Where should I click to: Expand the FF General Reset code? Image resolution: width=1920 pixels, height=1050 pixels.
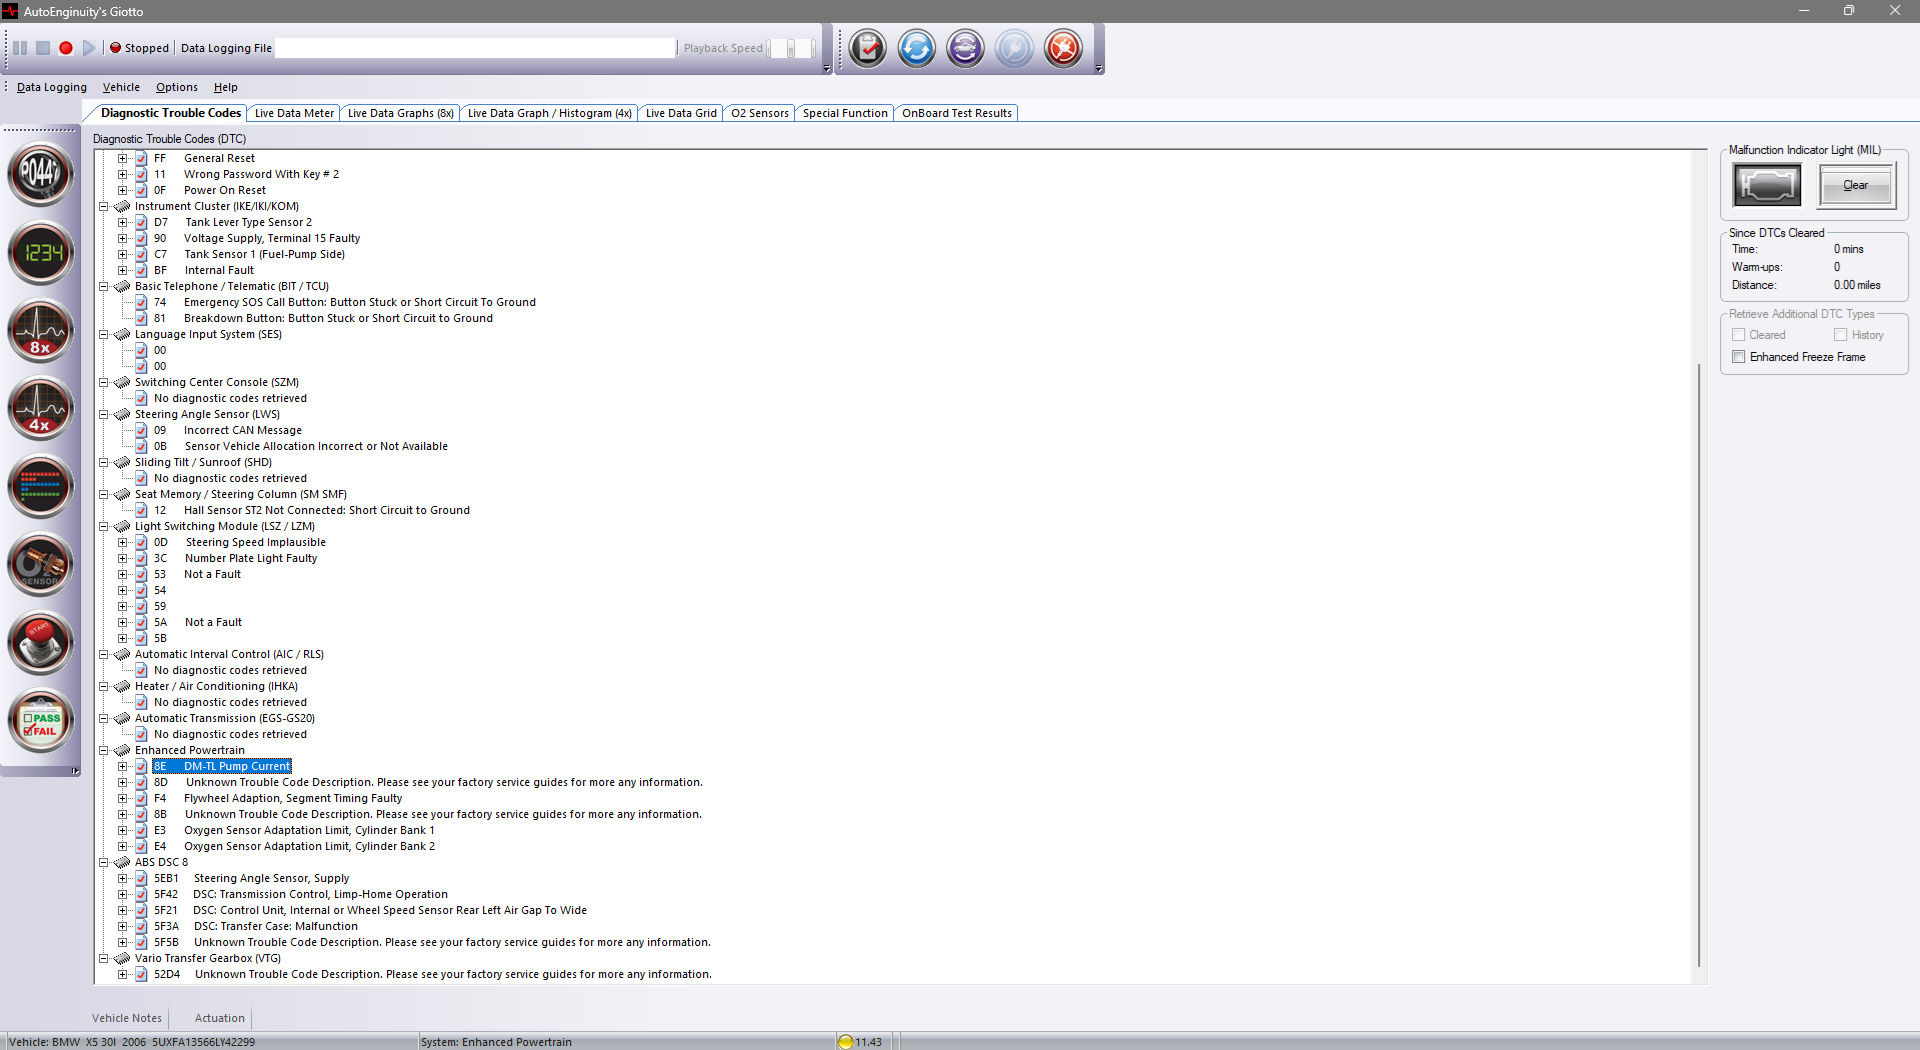[x=122, y=158]
